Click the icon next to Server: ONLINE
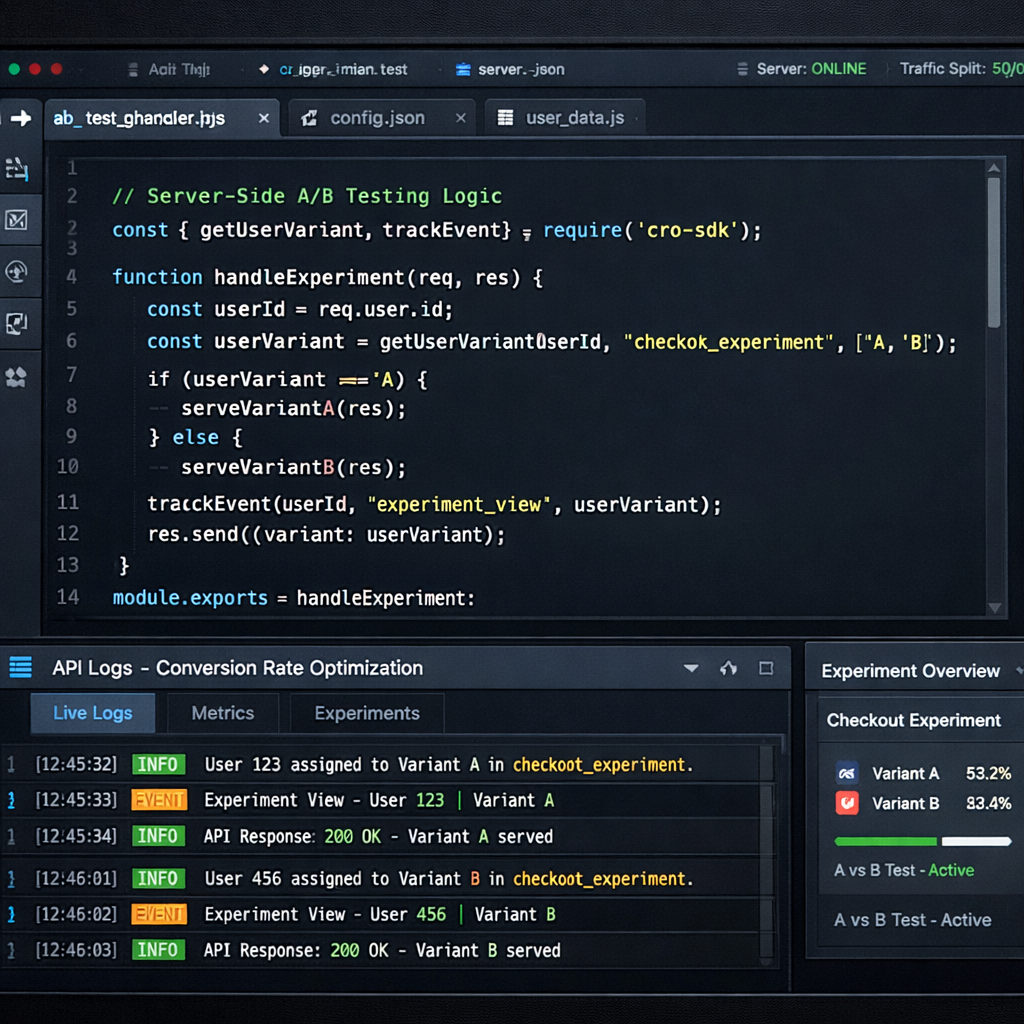This screenshot has width=1024, height=1024. (x=742, y=69)
